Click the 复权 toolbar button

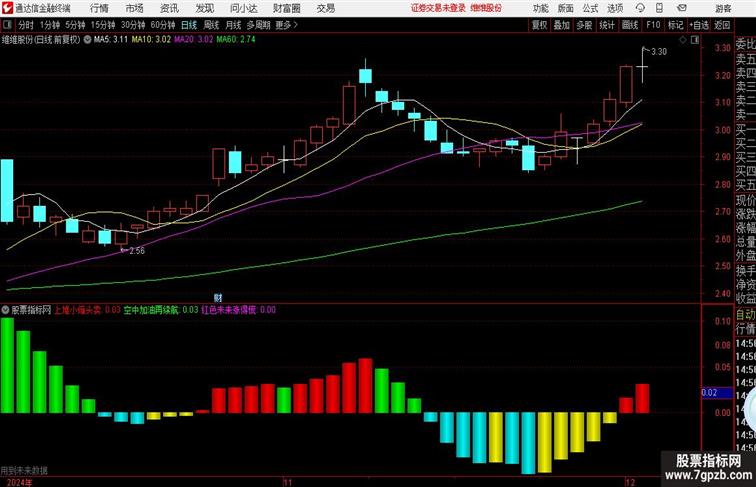tap(540, 25)
